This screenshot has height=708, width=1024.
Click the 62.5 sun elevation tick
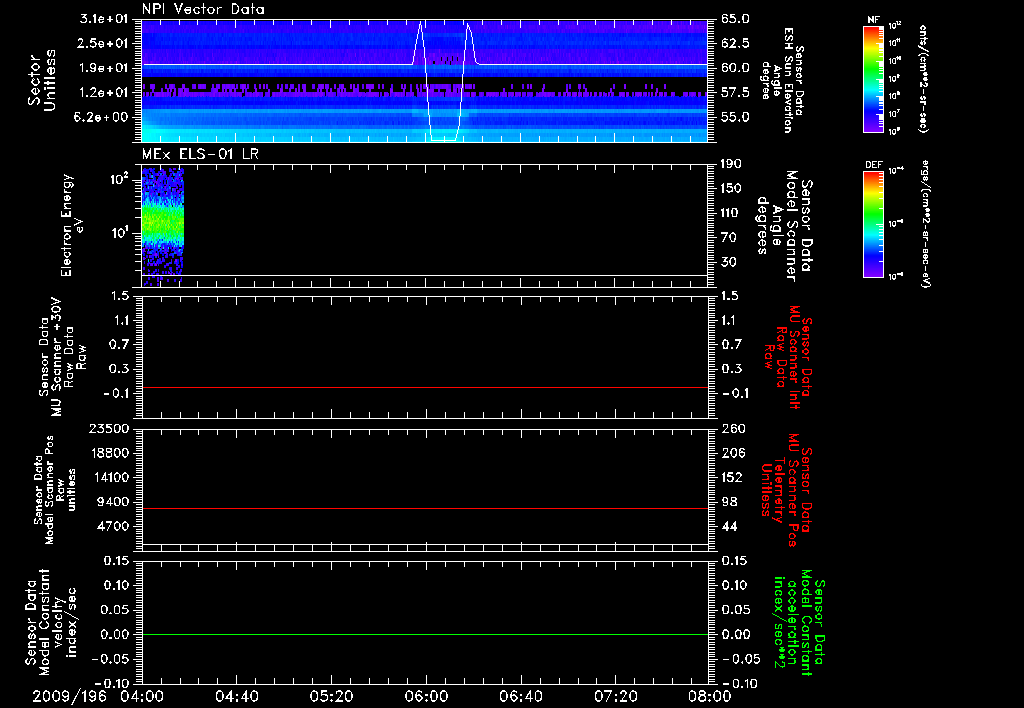735,43
